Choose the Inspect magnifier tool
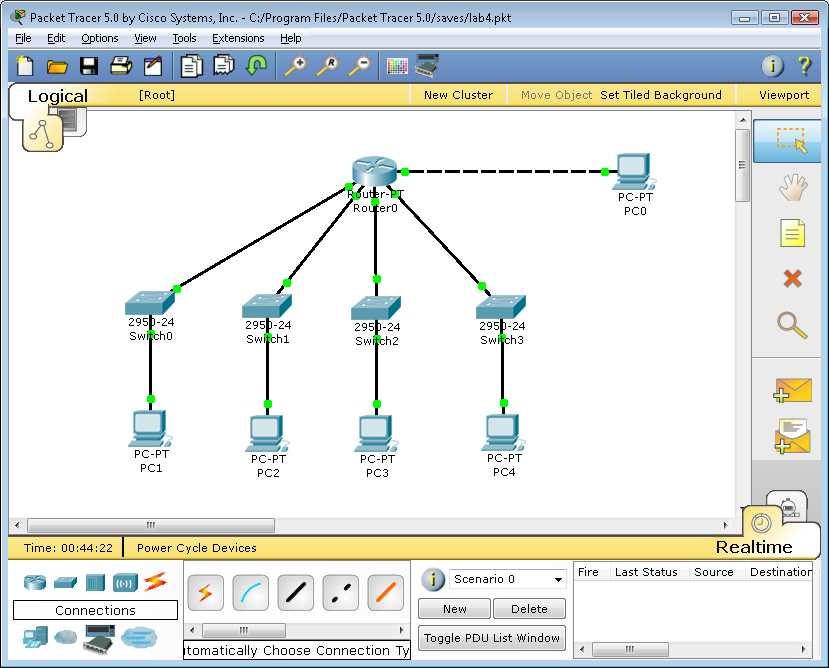Viewport: 829px width, 668px height. (792, 325)
